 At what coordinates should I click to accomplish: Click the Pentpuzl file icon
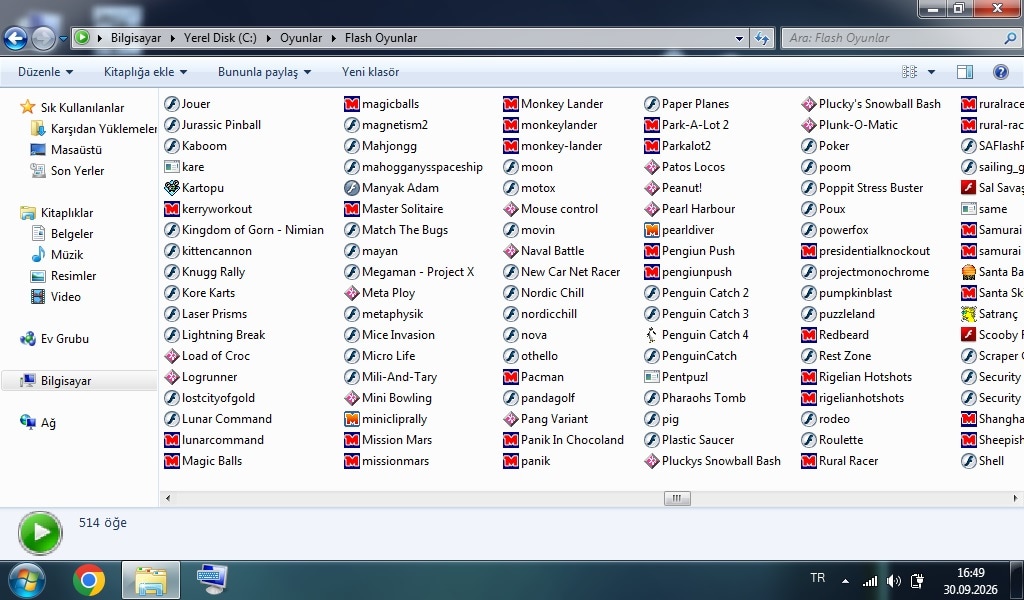[652, 377]
